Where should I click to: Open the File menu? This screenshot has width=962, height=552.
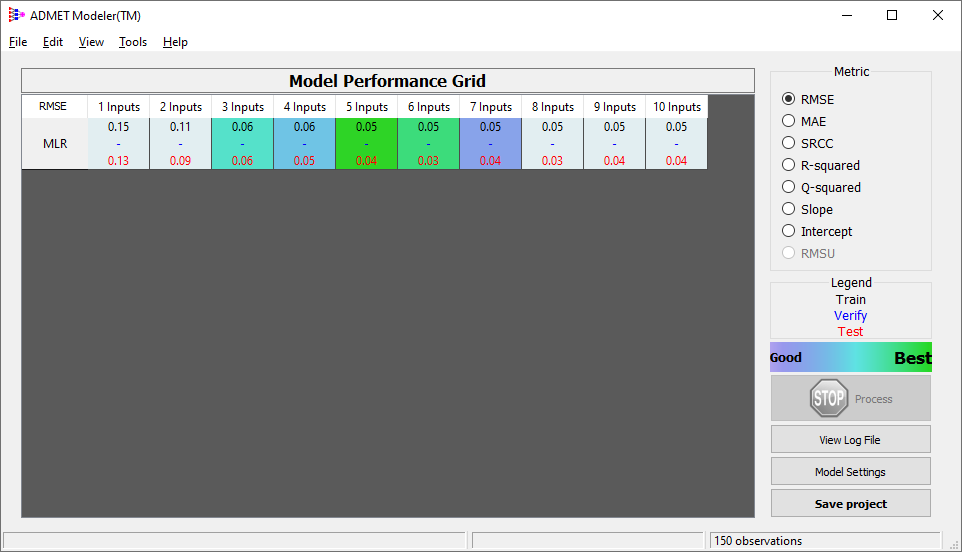(18, 42)
